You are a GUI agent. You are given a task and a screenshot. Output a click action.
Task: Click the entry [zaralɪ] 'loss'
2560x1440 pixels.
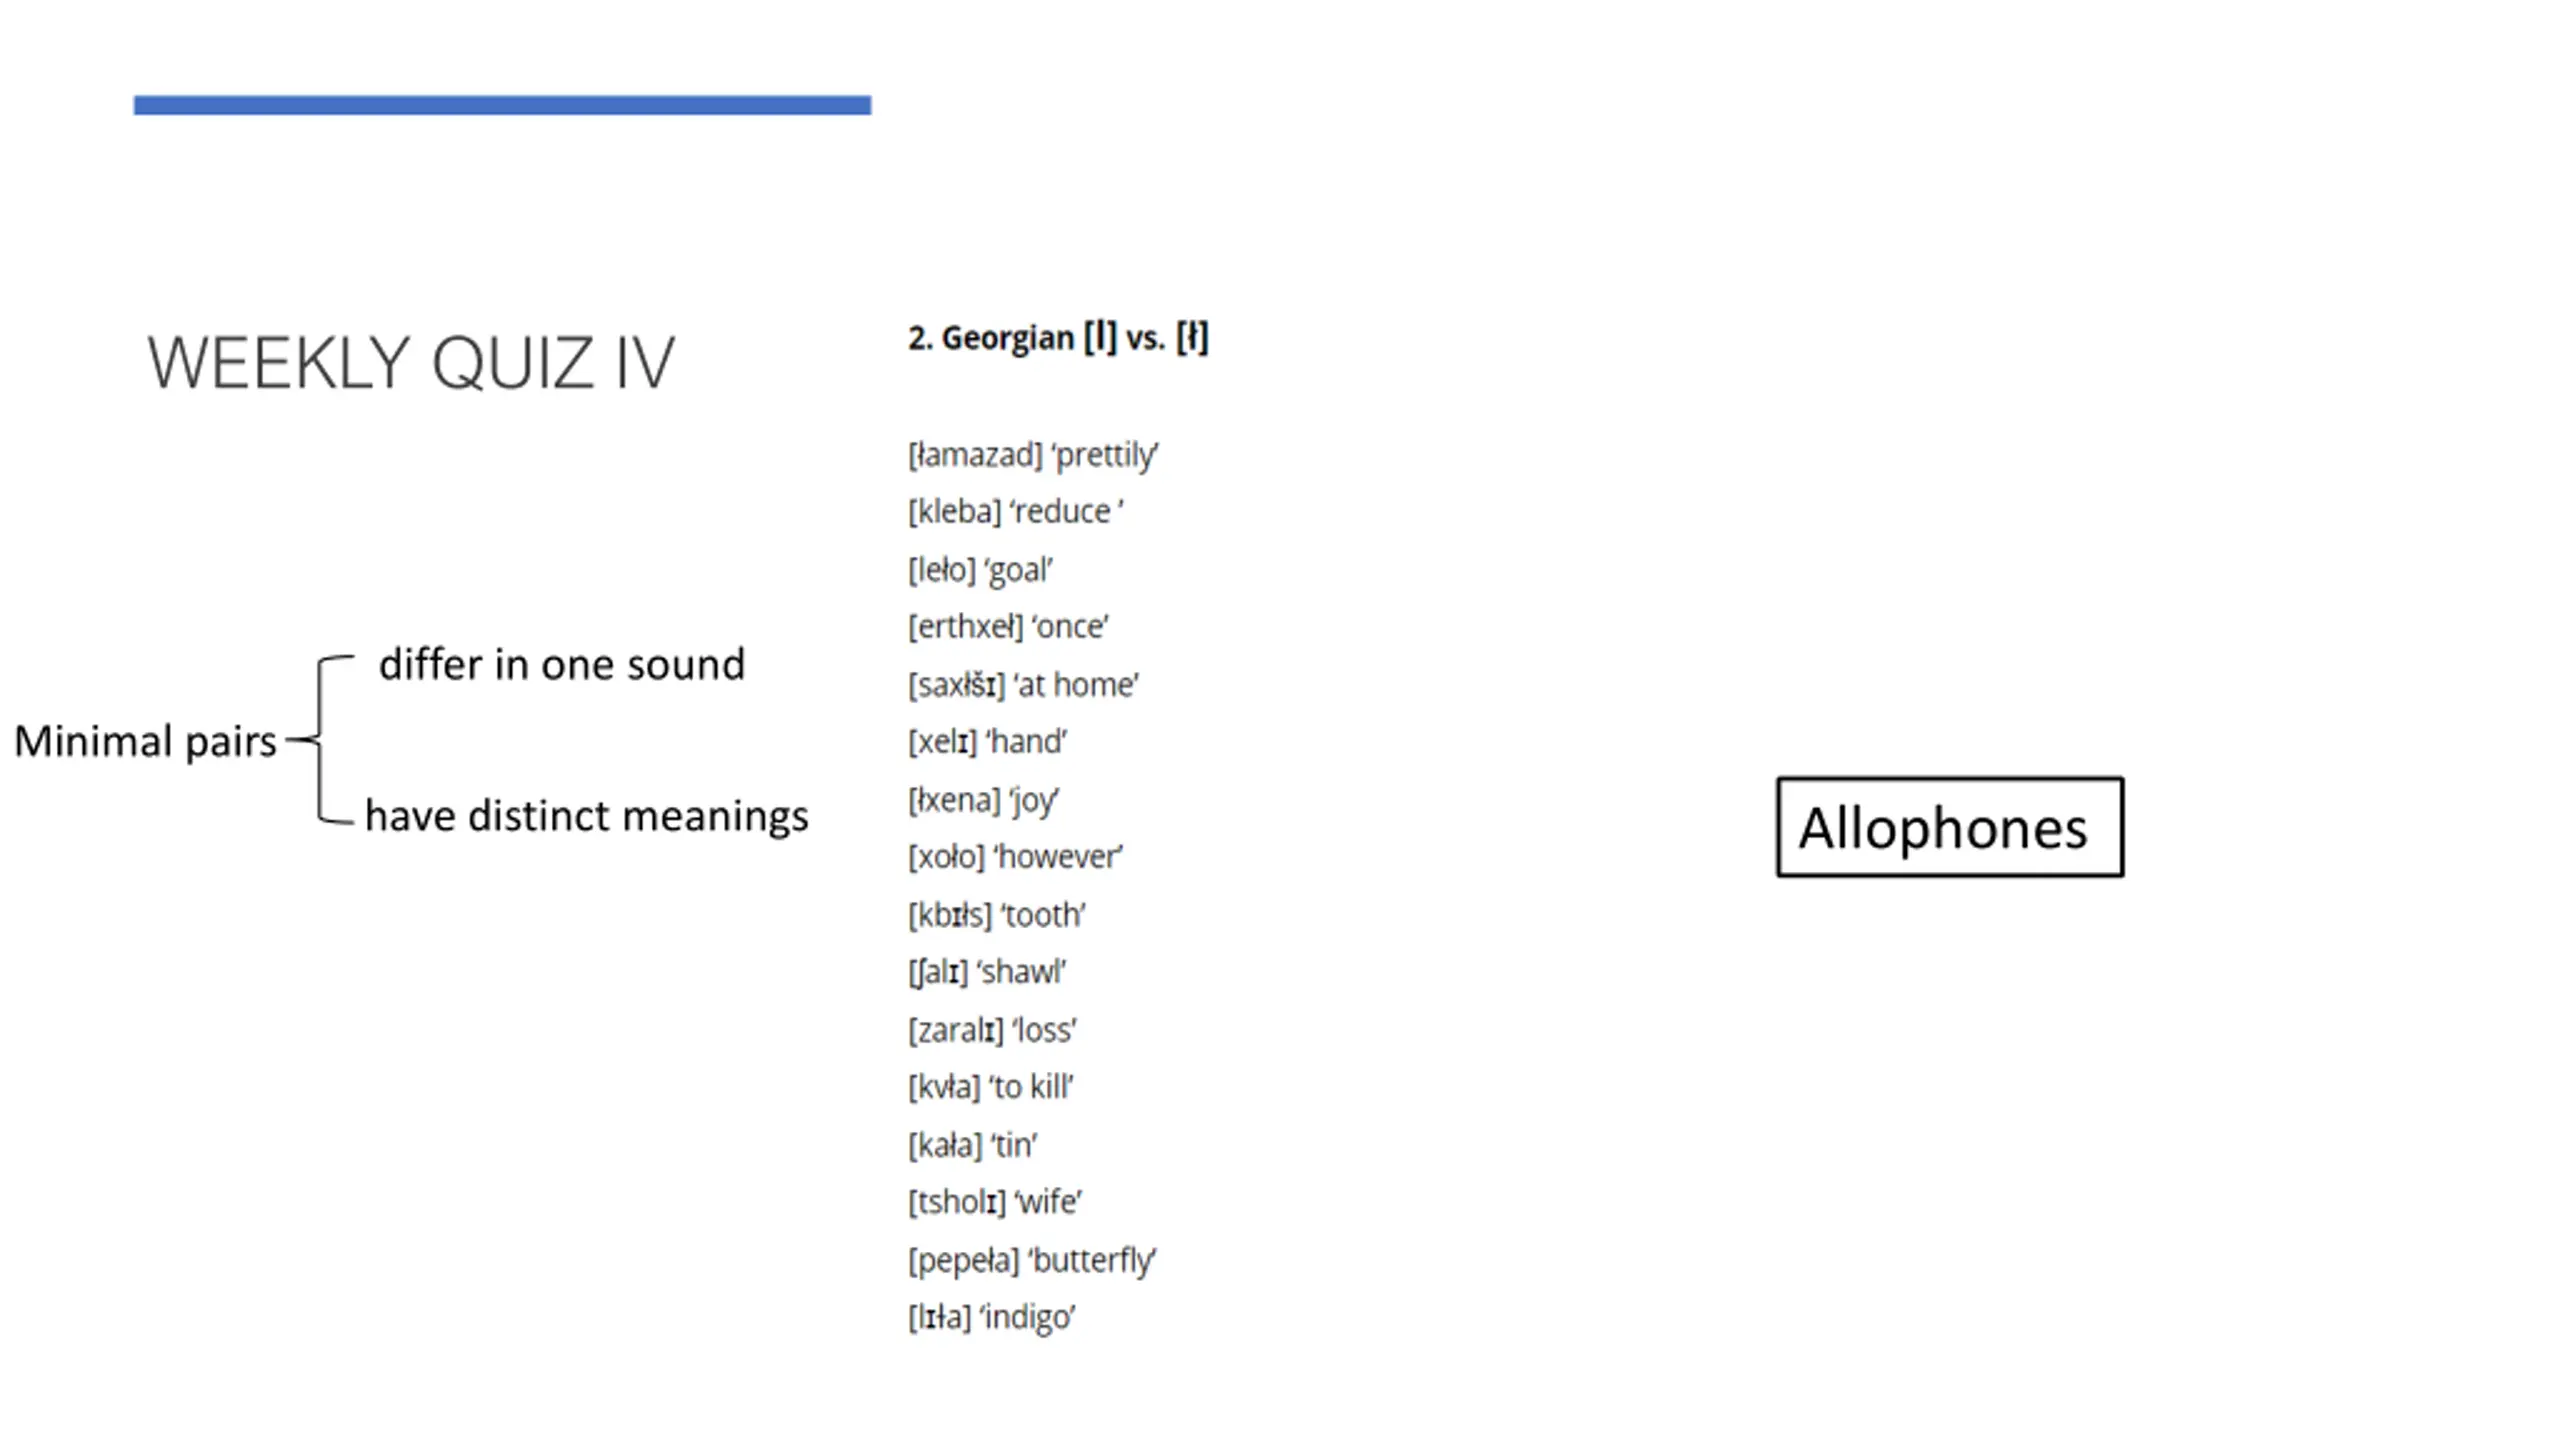coord(992,1030)
